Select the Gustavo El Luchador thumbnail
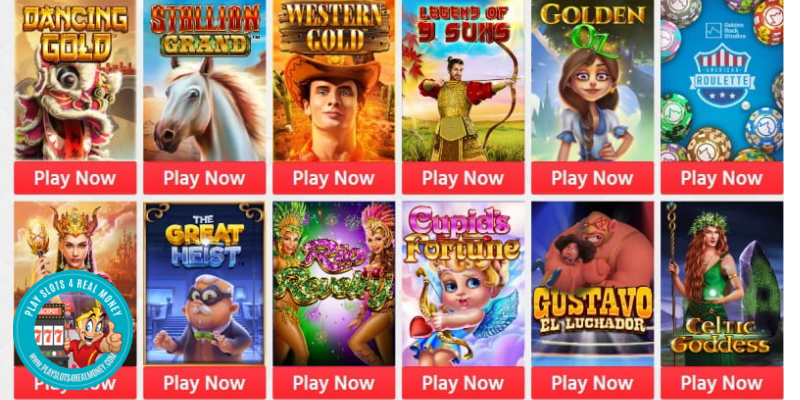The width and height of the screenshot is (800, 400). point(592,284)
